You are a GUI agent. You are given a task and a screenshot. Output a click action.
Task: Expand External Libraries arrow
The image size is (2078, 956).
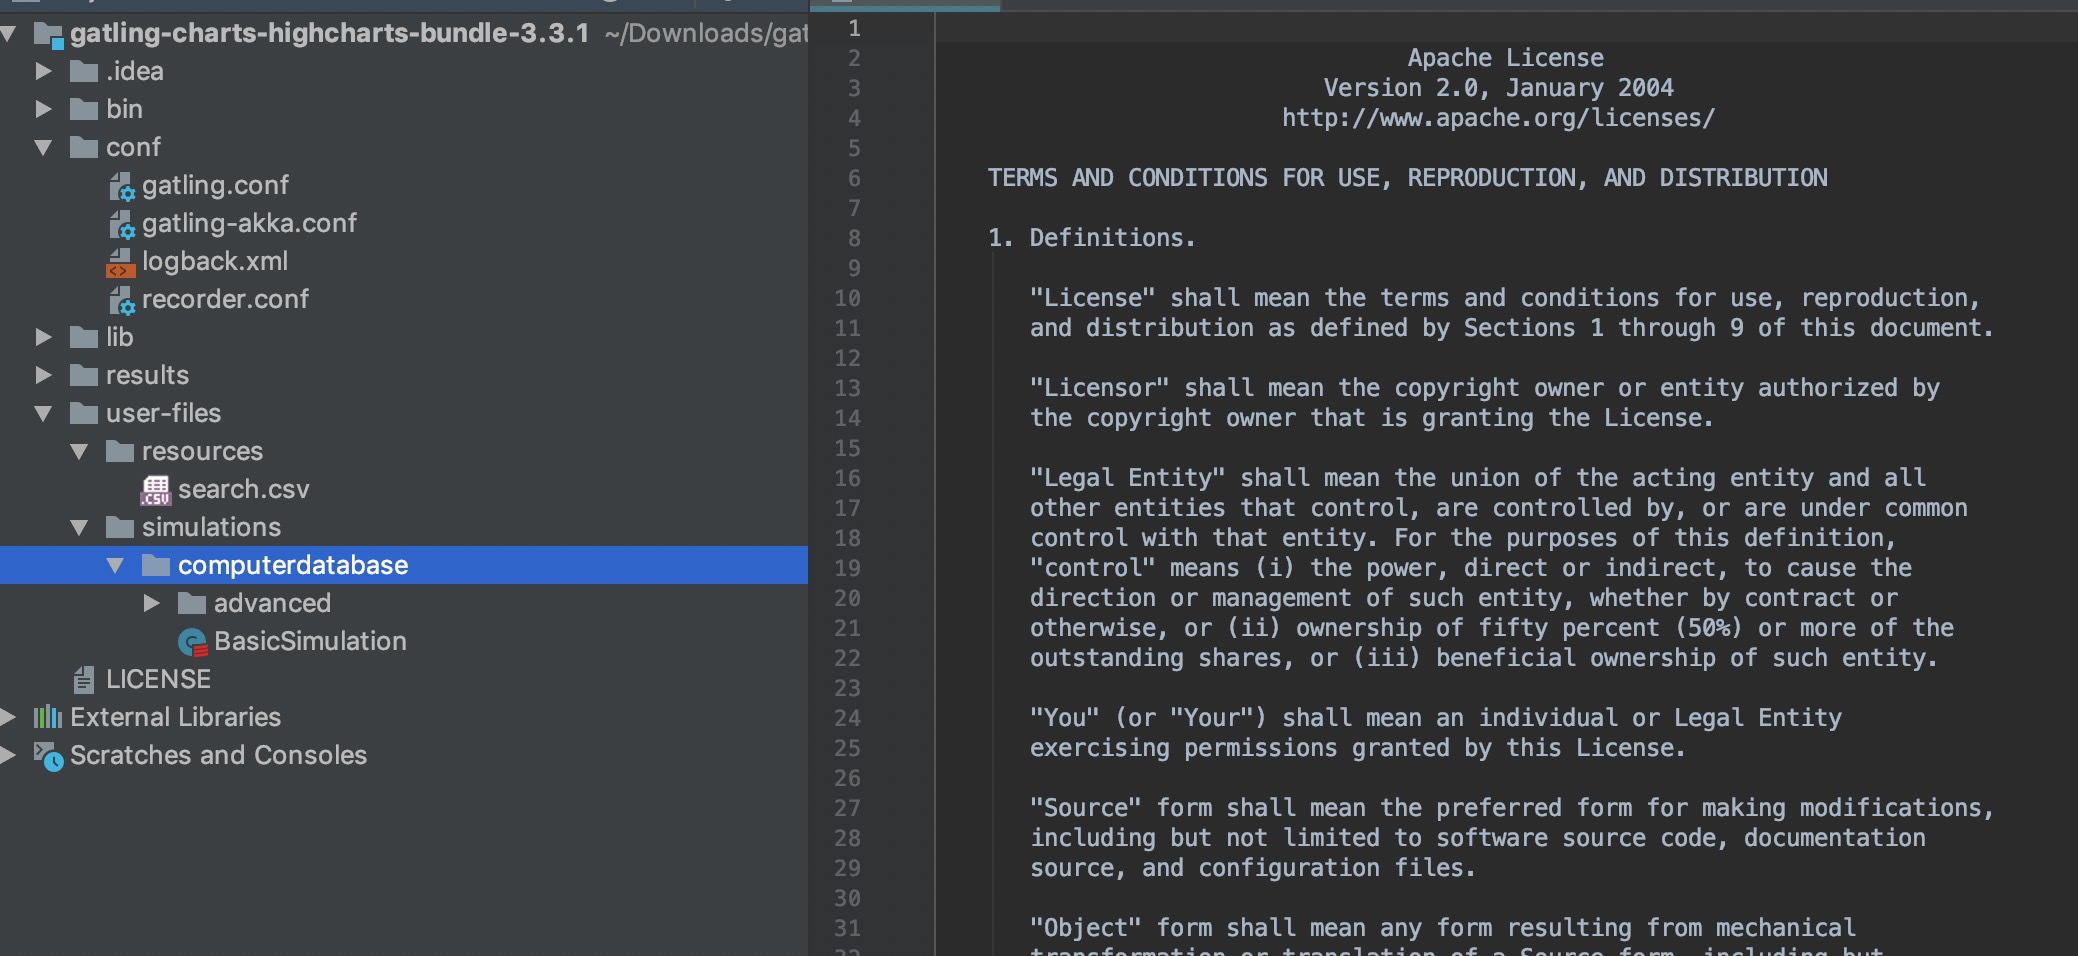coord(8,717)
